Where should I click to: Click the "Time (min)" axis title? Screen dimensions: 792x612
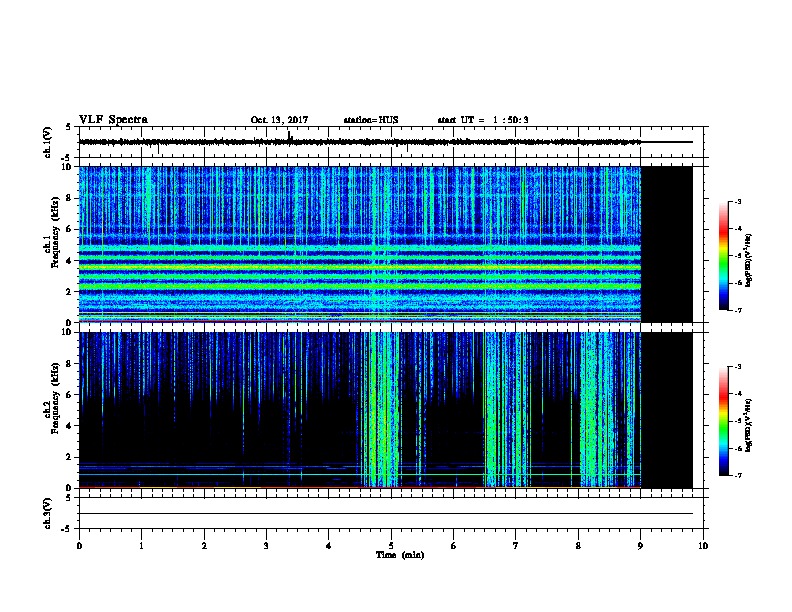pos(400,555)
